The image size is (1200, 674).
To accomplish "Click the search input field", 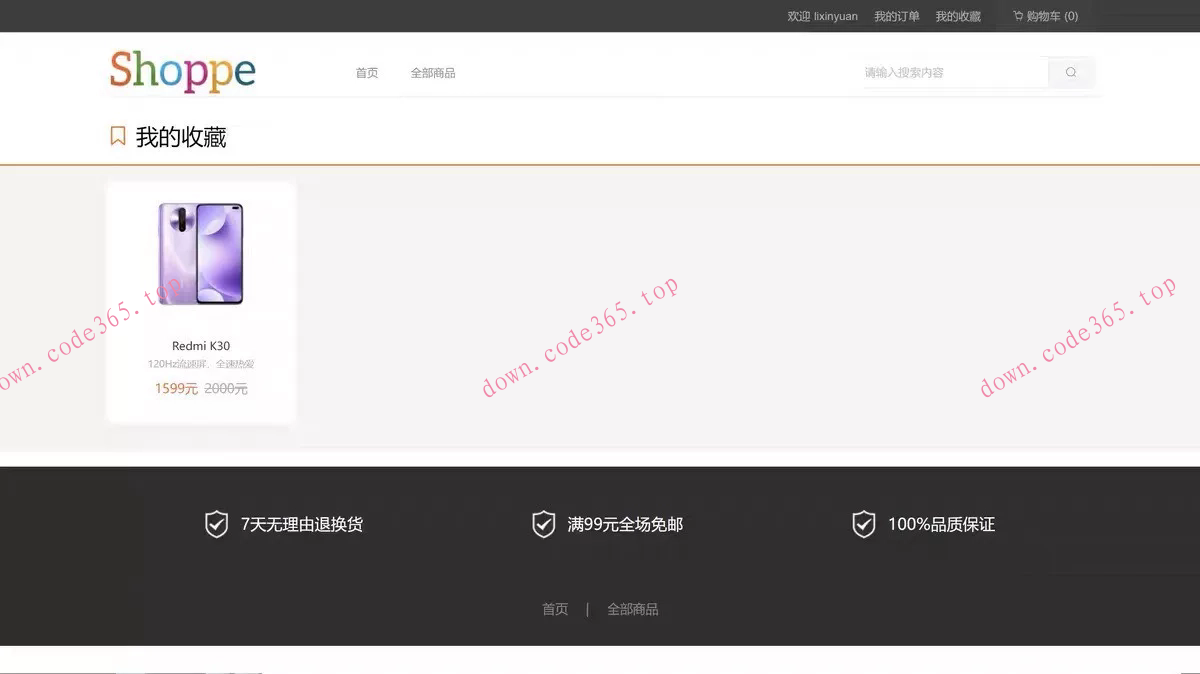I will (x=950, y=72).
